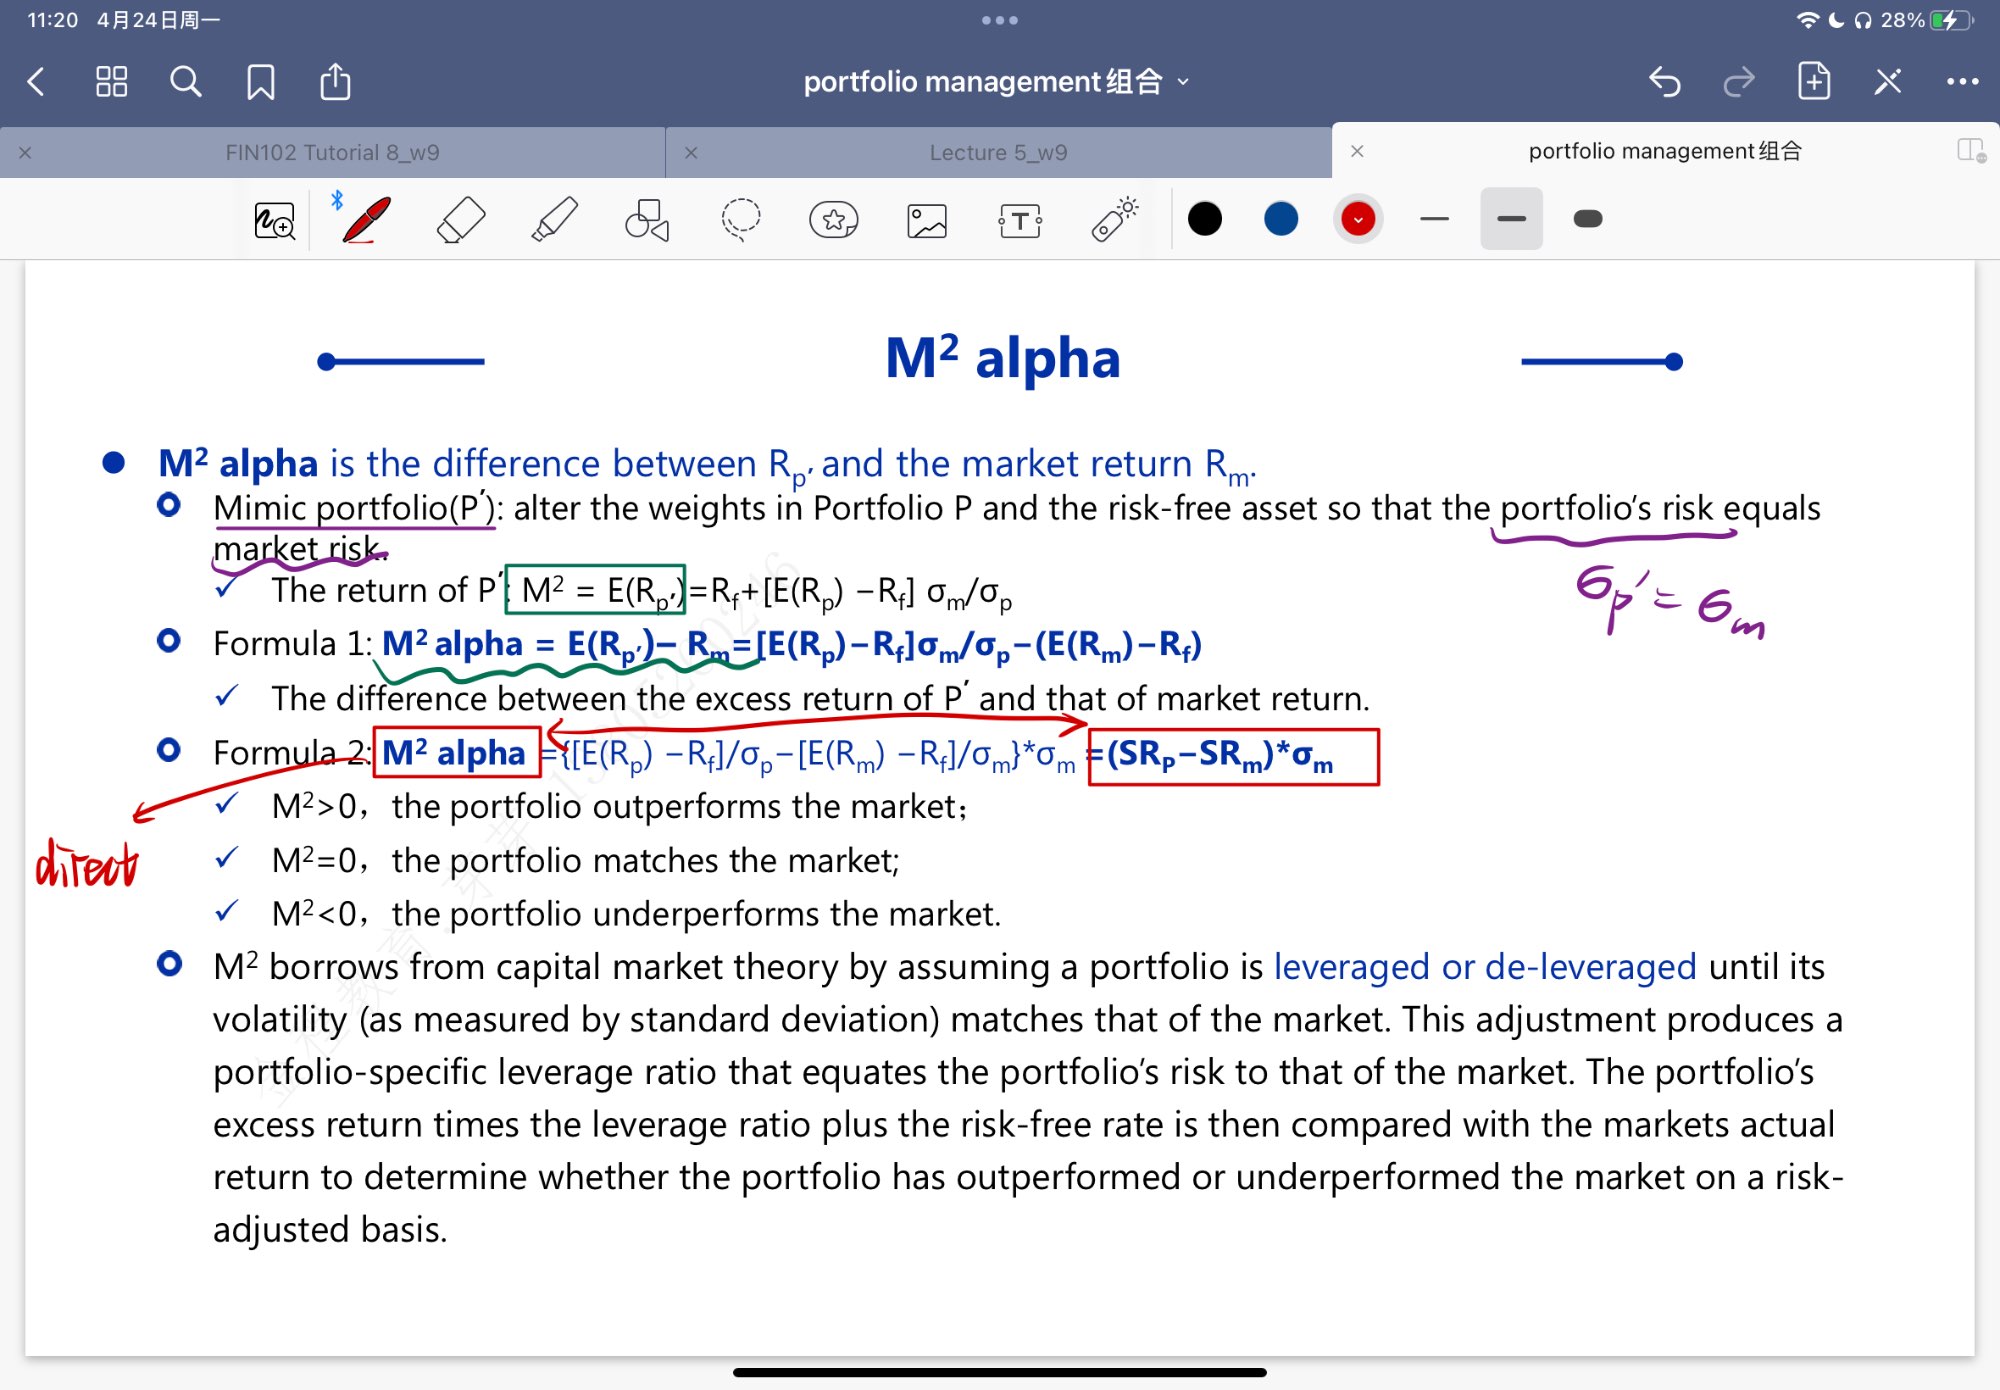
Task: Tap the 'Formula 1:' label
Action: point(292,643)
